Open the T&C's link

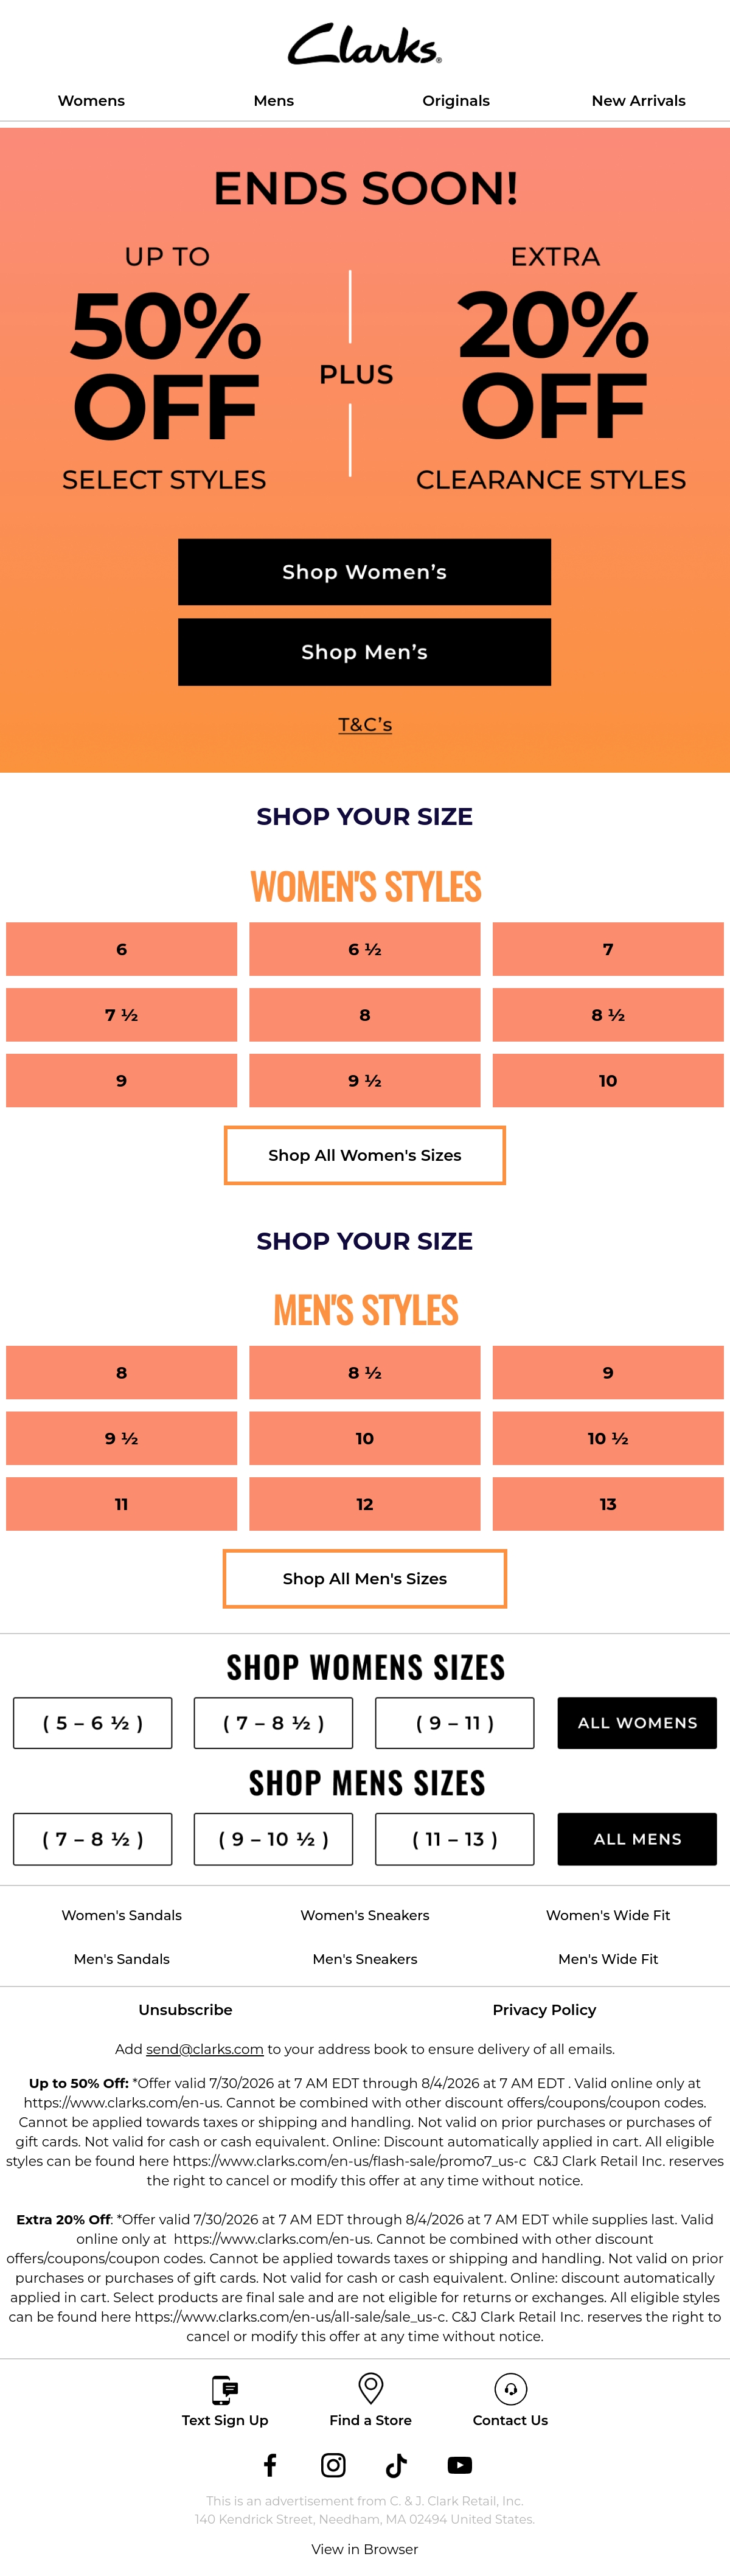click(365, 724)
